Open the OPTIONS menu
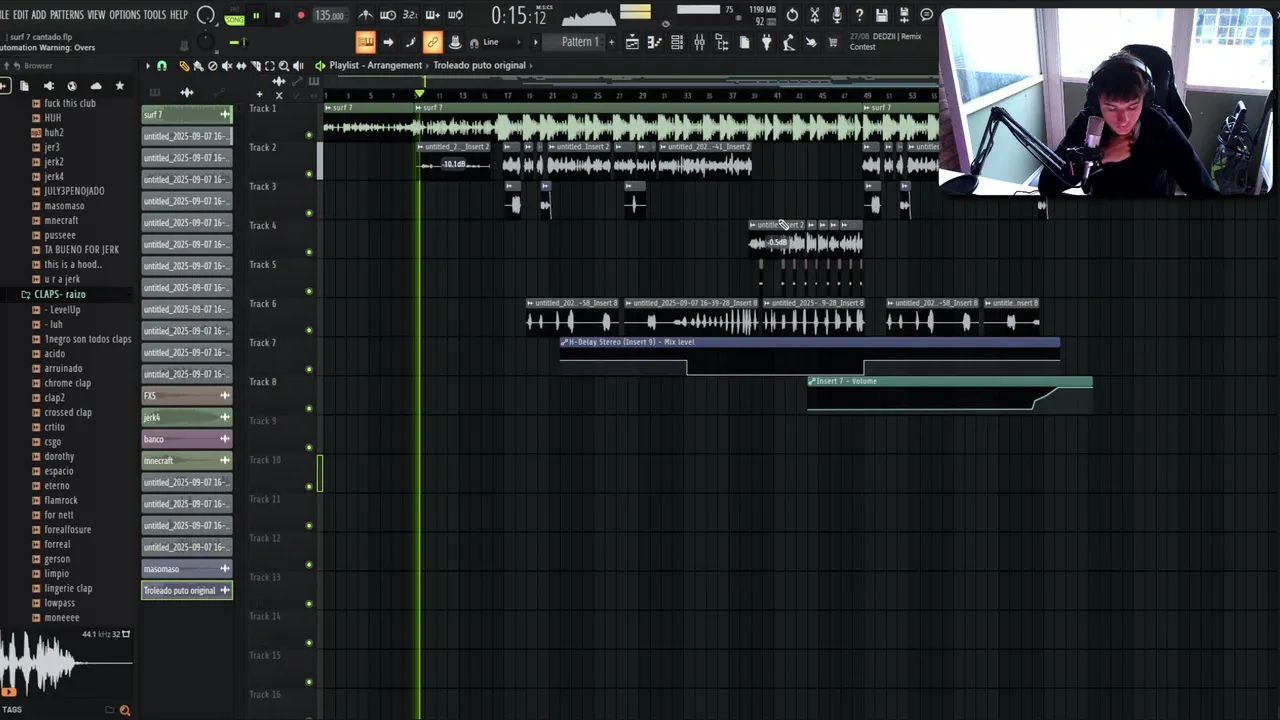 (125, 15)
